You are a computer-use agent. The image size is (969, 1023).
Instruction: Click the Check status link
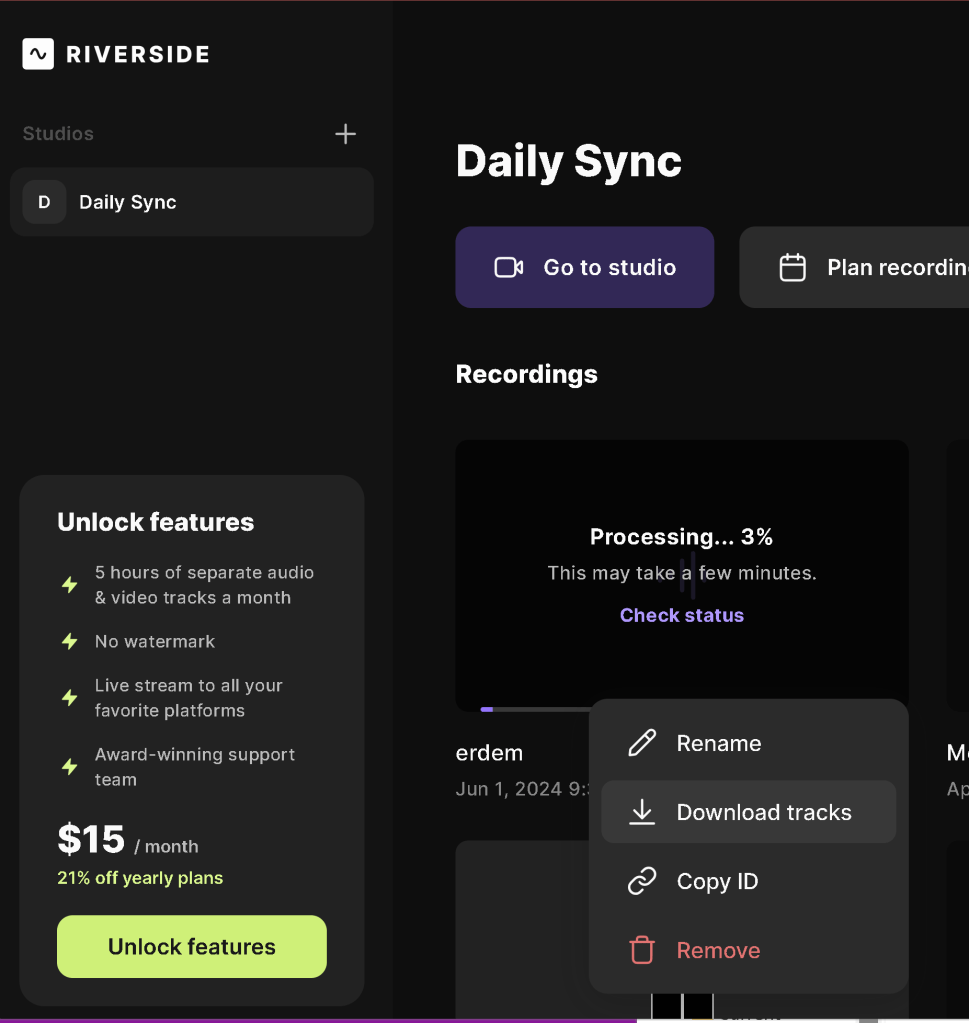pyautogui.click(x=681, y=615)
